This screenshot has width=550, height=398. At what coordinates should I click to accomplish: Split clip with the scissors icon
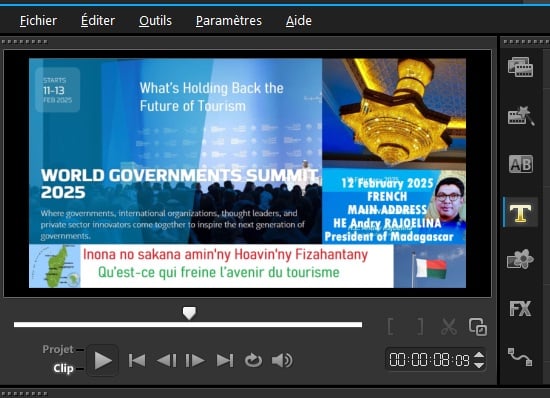(449, 326)
